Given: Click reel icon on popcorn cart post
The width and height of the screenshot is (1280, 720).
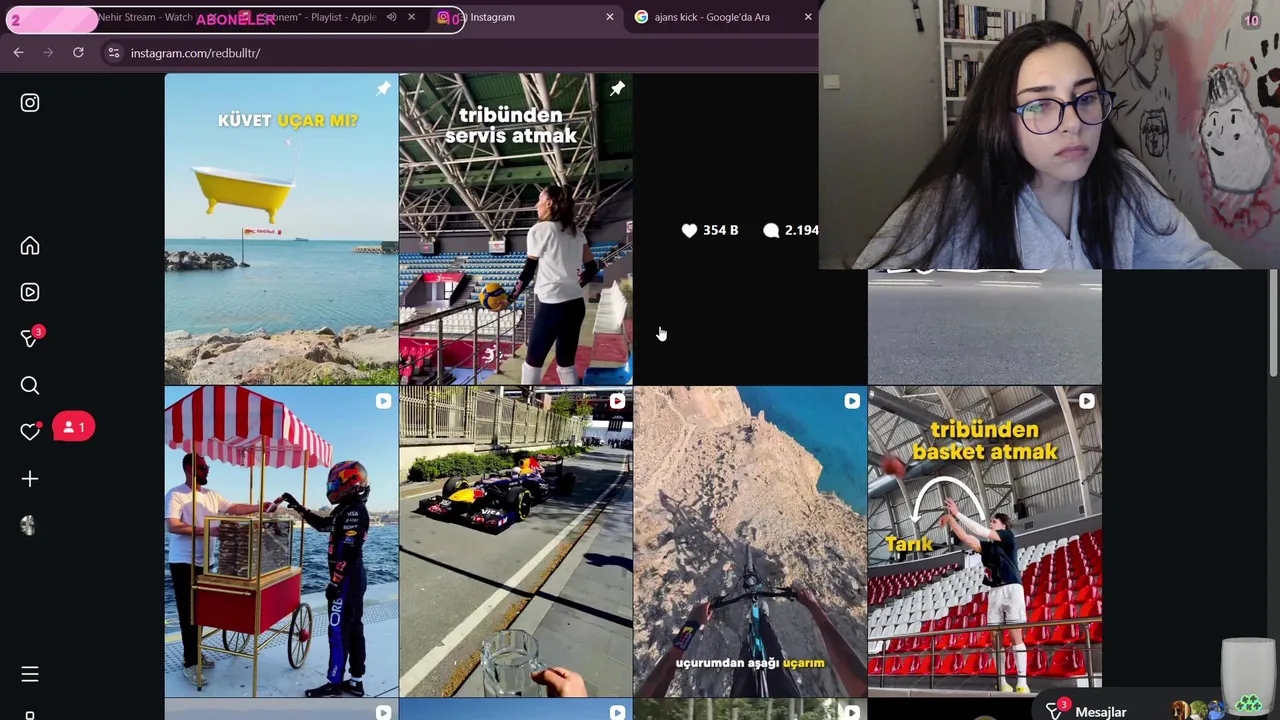Looking at the screenshot, I should [383, 402].
